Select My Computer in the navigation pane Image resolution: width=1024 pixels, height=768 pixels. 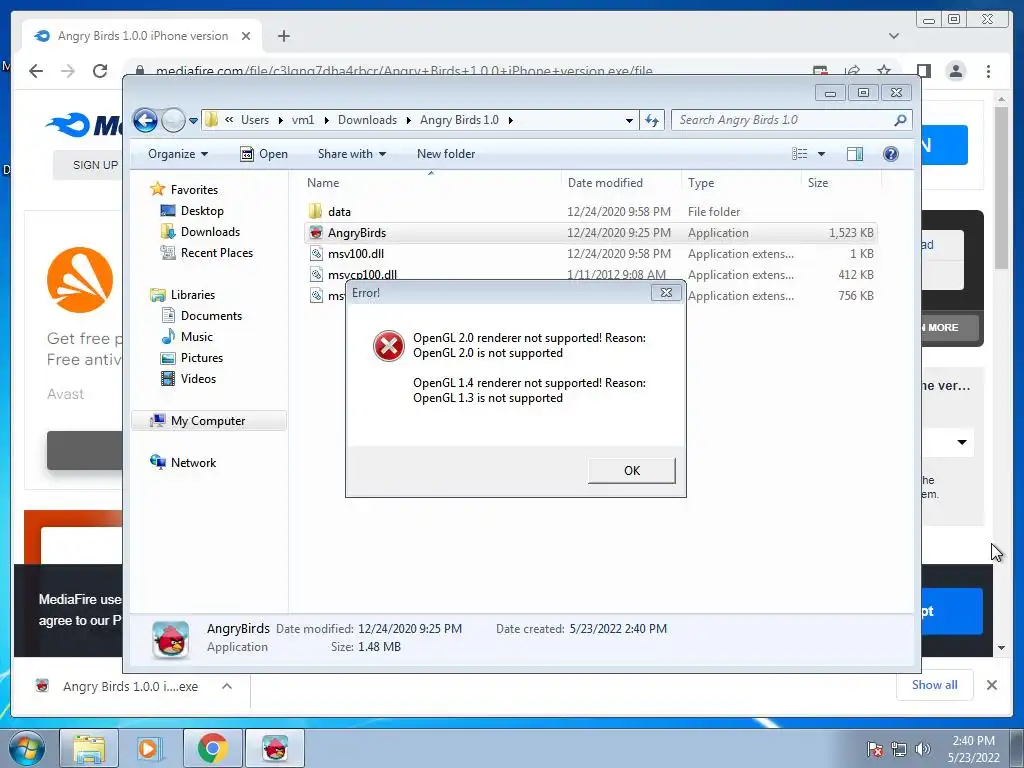208,421
